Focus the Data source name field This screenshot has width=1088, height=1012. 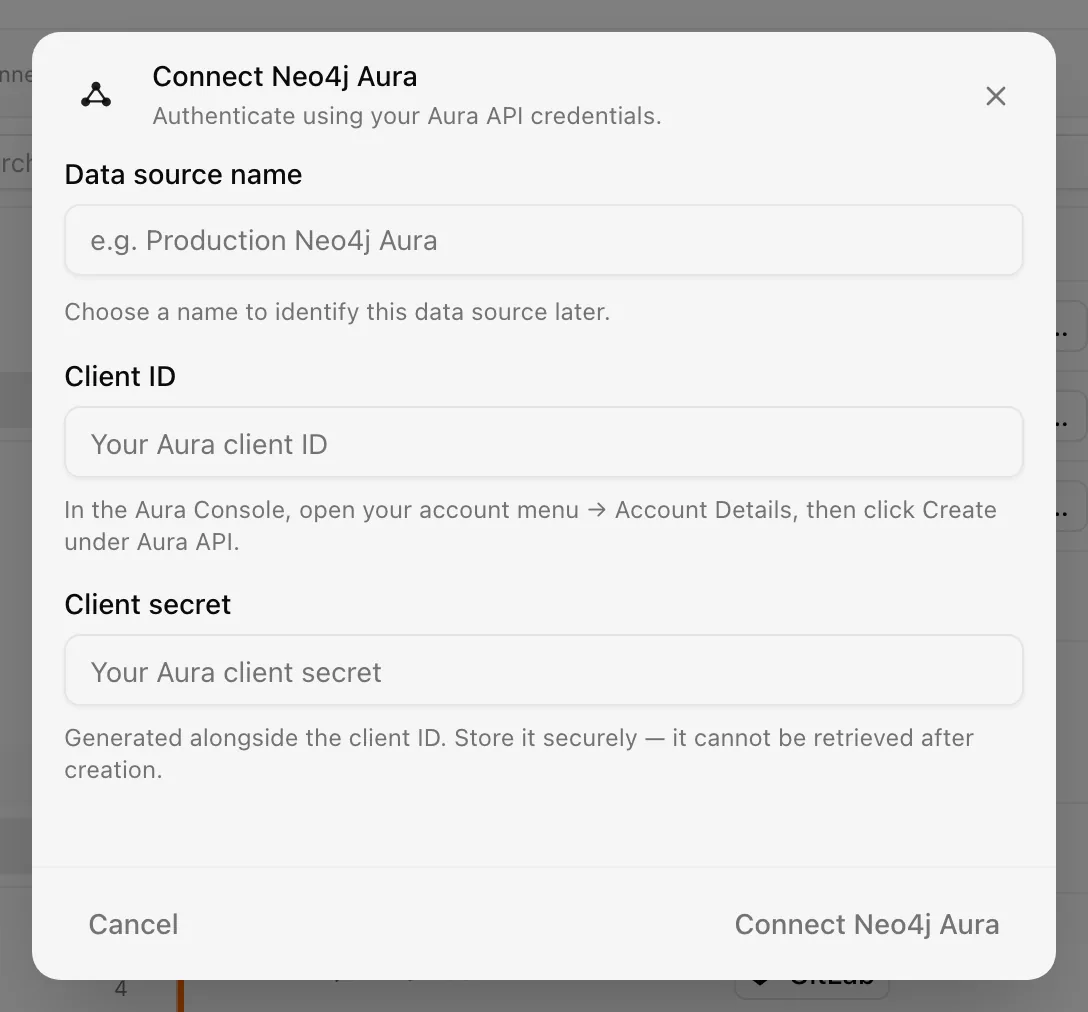click(543, 240)
